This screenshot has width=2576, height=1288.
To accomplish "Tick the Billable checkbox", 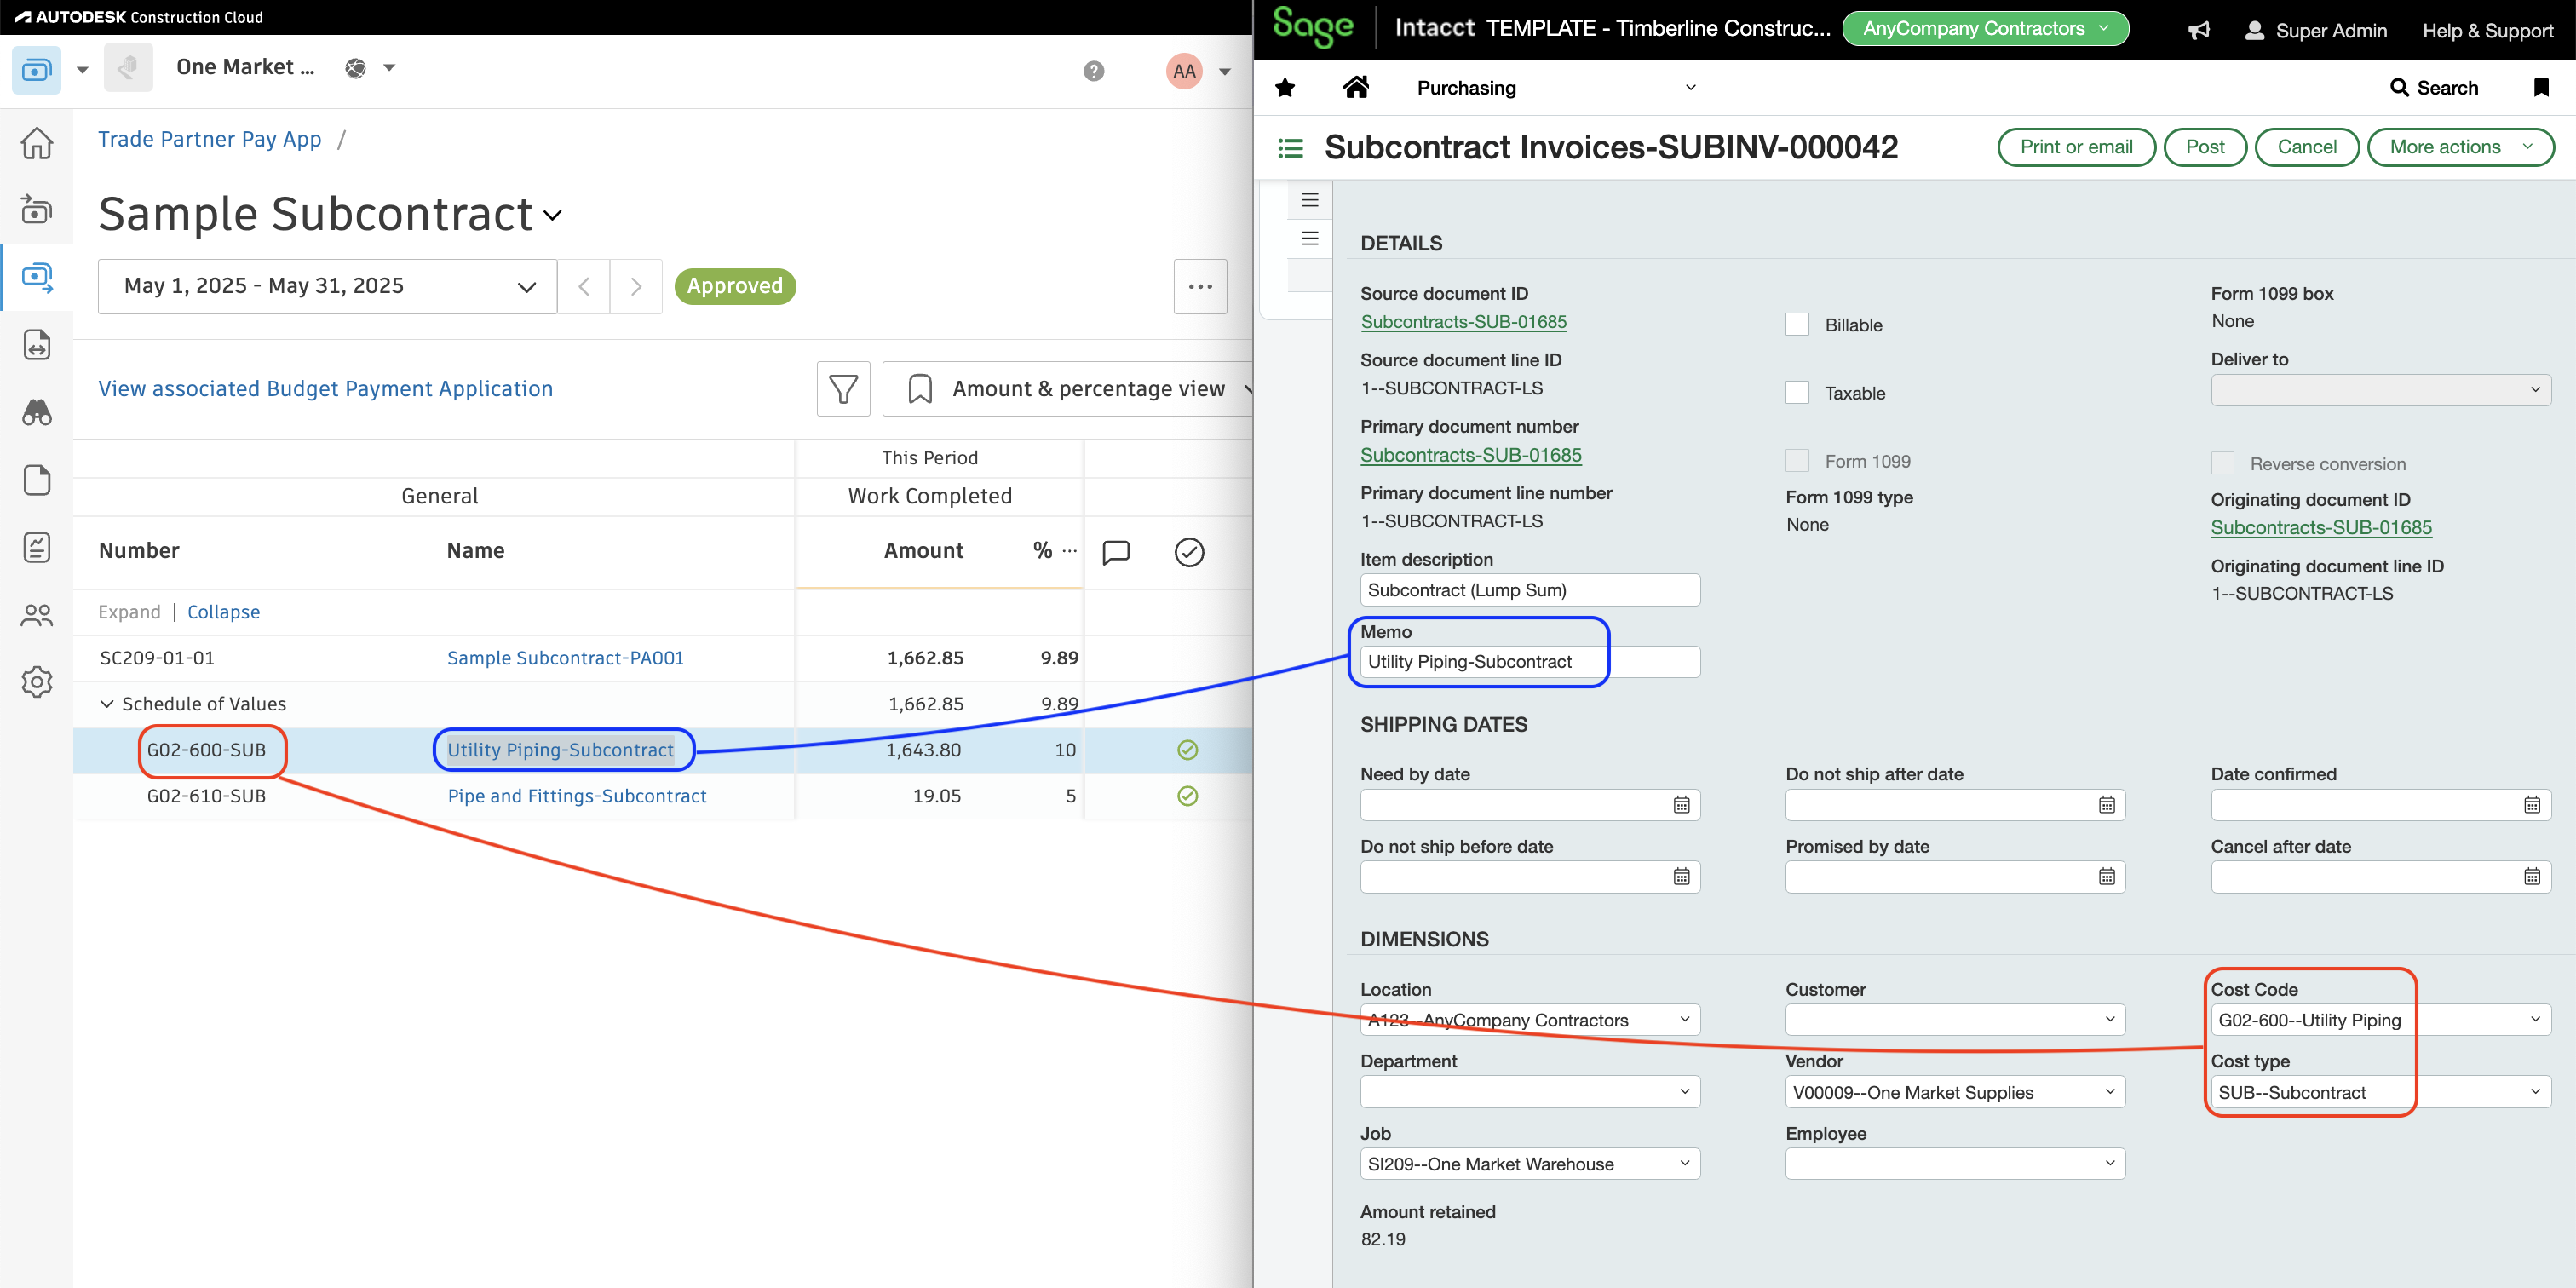I will tap(1797, 325).
